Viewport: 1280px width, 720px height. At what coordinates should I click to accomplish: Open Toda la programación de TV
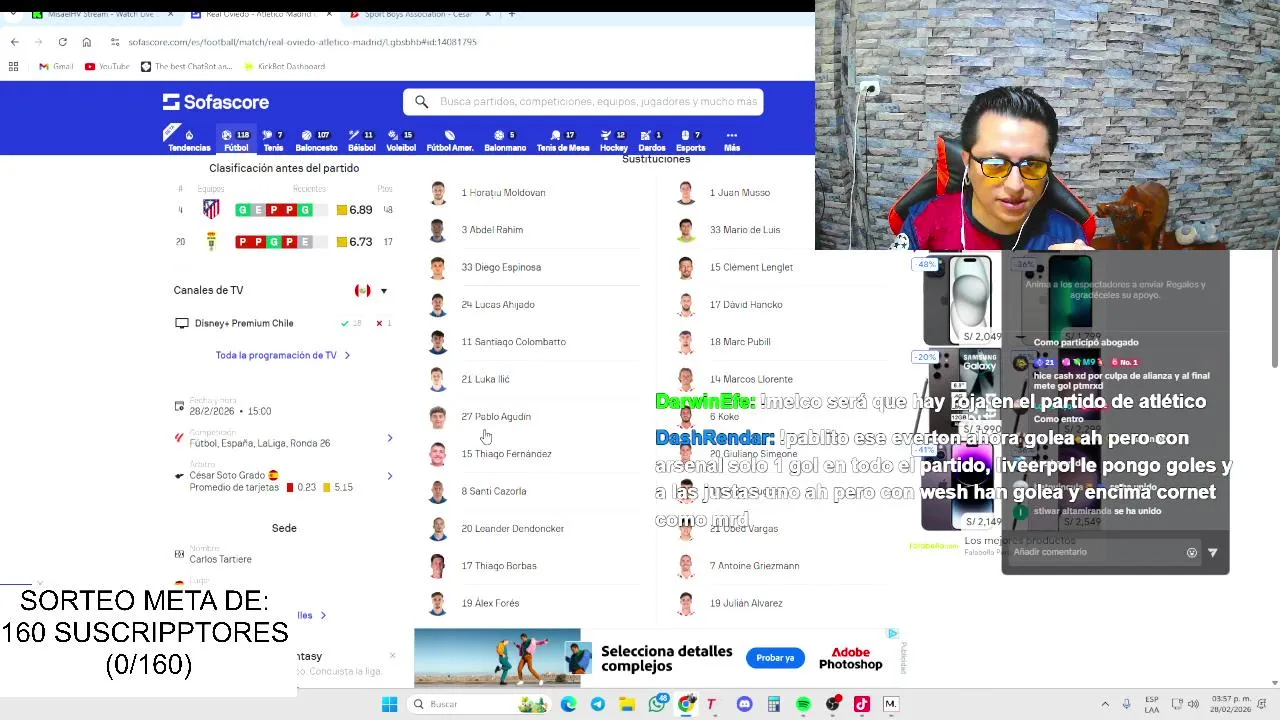point(283,355)
